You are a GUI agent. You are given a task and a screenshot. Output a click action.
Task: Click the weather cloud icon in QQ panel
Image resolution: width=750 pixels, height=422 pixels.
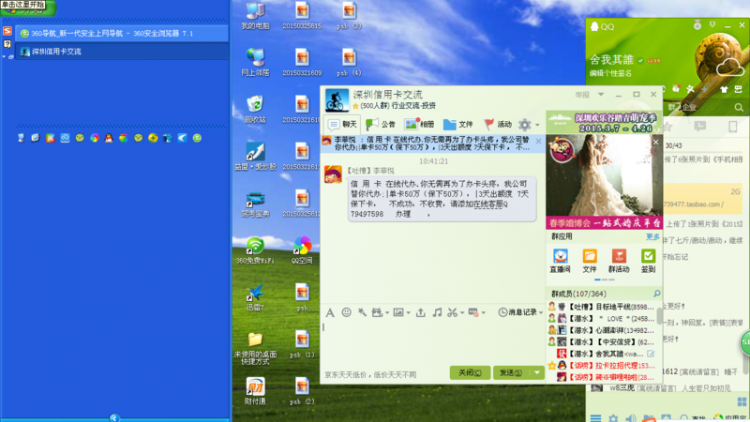coord(730,67)
